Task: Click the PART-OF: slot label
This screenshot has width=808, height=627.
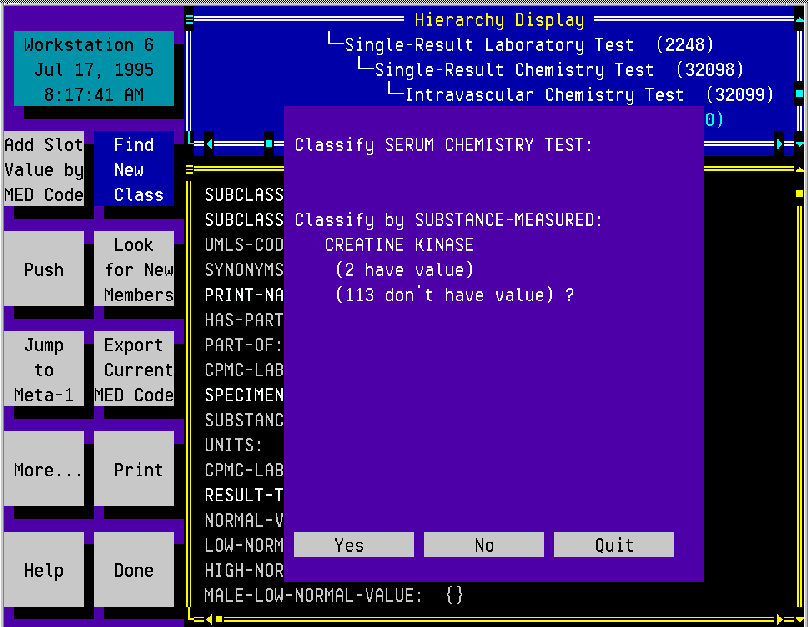Action: coord(243,345)
